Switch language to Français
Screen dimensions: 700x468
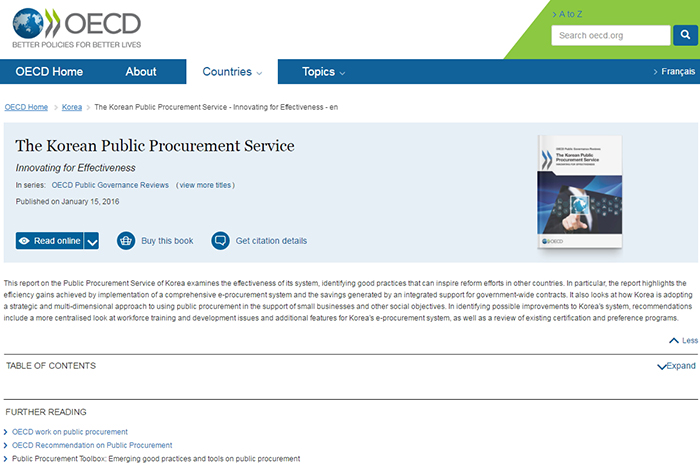[x=674, y=71]
